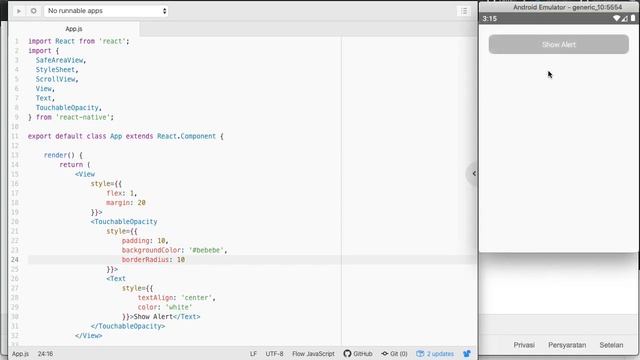Image resolution: width=640 pixels, height=360 pixels.
Task: Click the outline panel icon at top right
Action: click(x=464, y=11)
